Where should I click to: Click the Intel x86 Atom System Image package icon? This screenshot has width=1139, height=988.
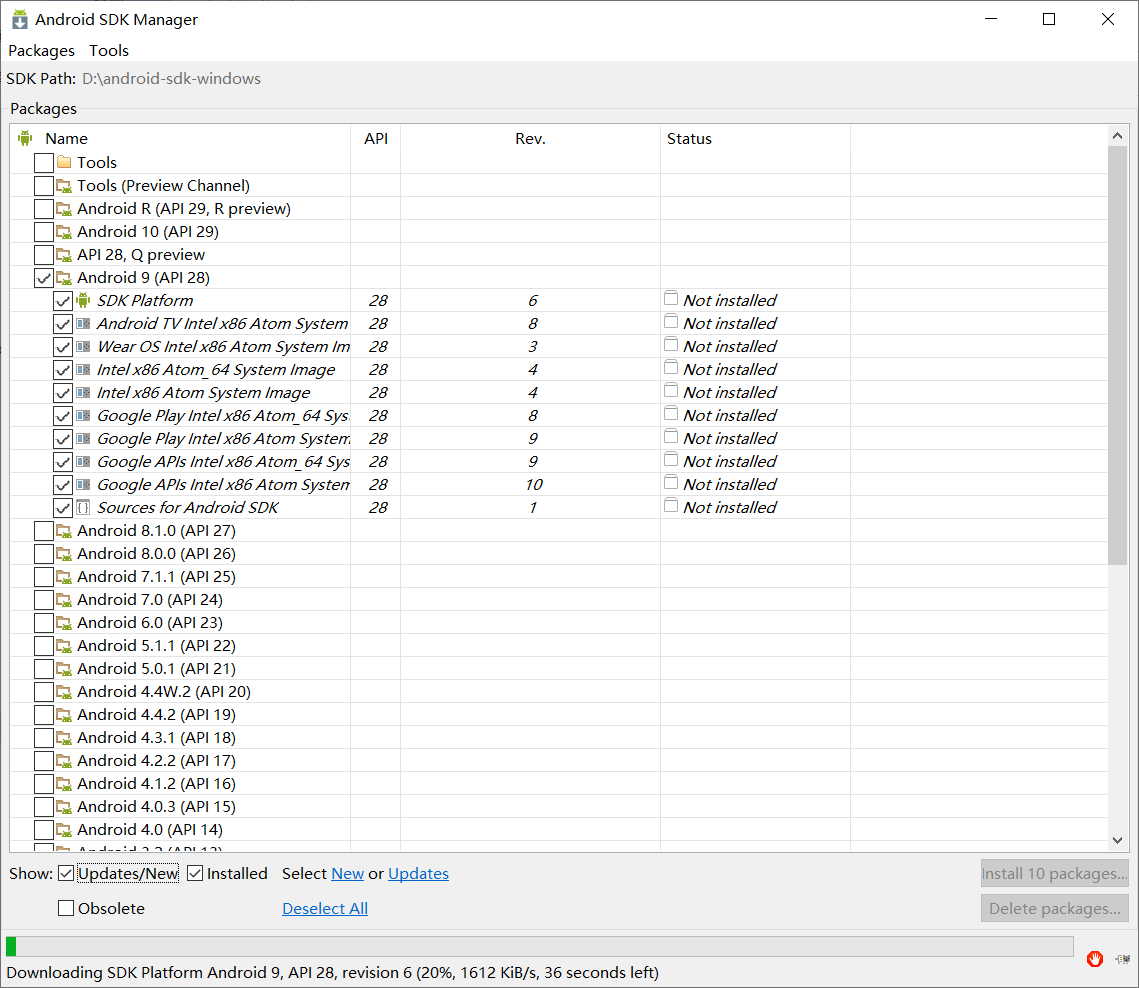coord(84,392)
